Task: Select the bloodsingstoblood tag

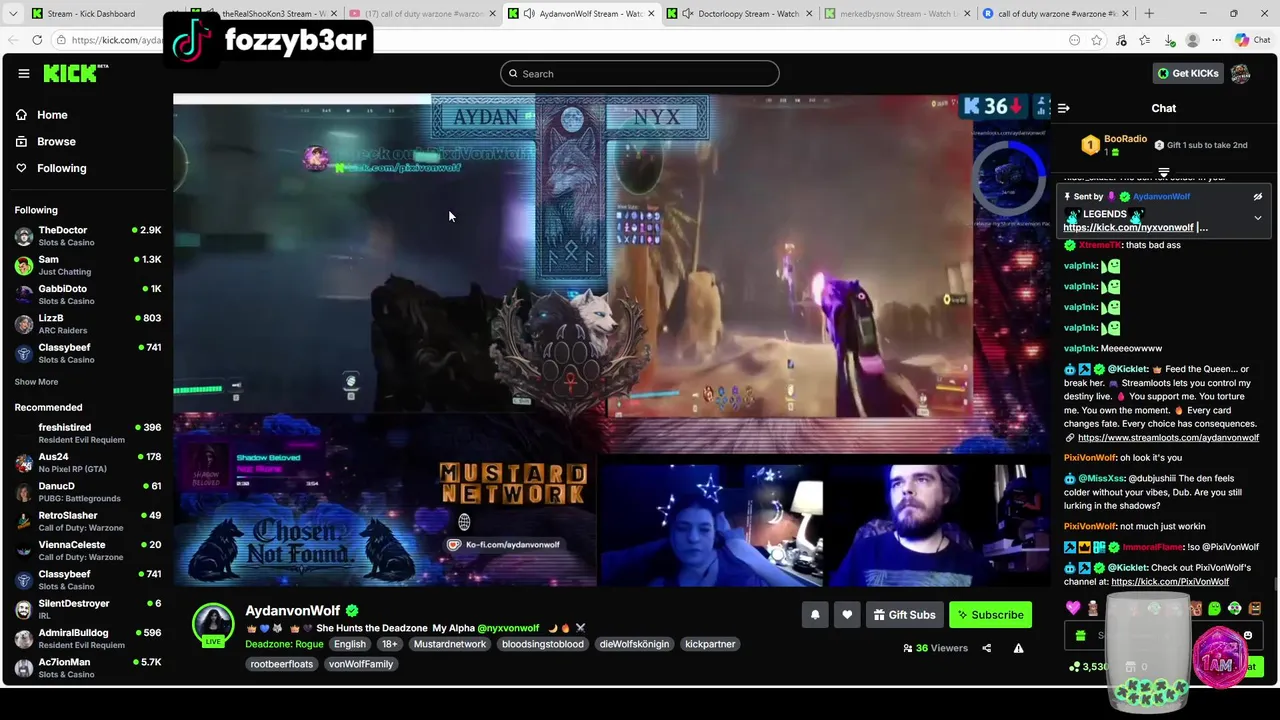Action: [x=543, y=644]
